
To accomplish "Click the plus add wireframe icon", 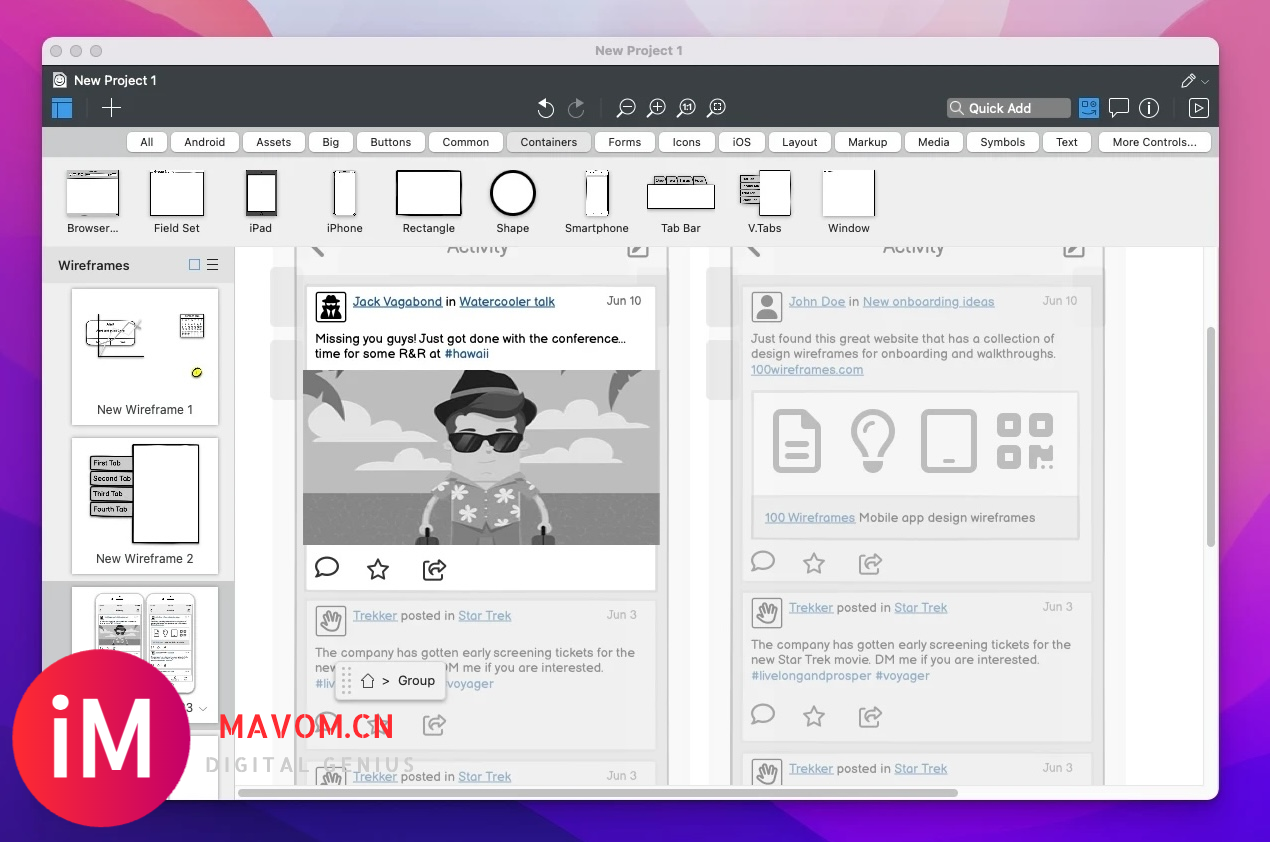I will 111,108.
